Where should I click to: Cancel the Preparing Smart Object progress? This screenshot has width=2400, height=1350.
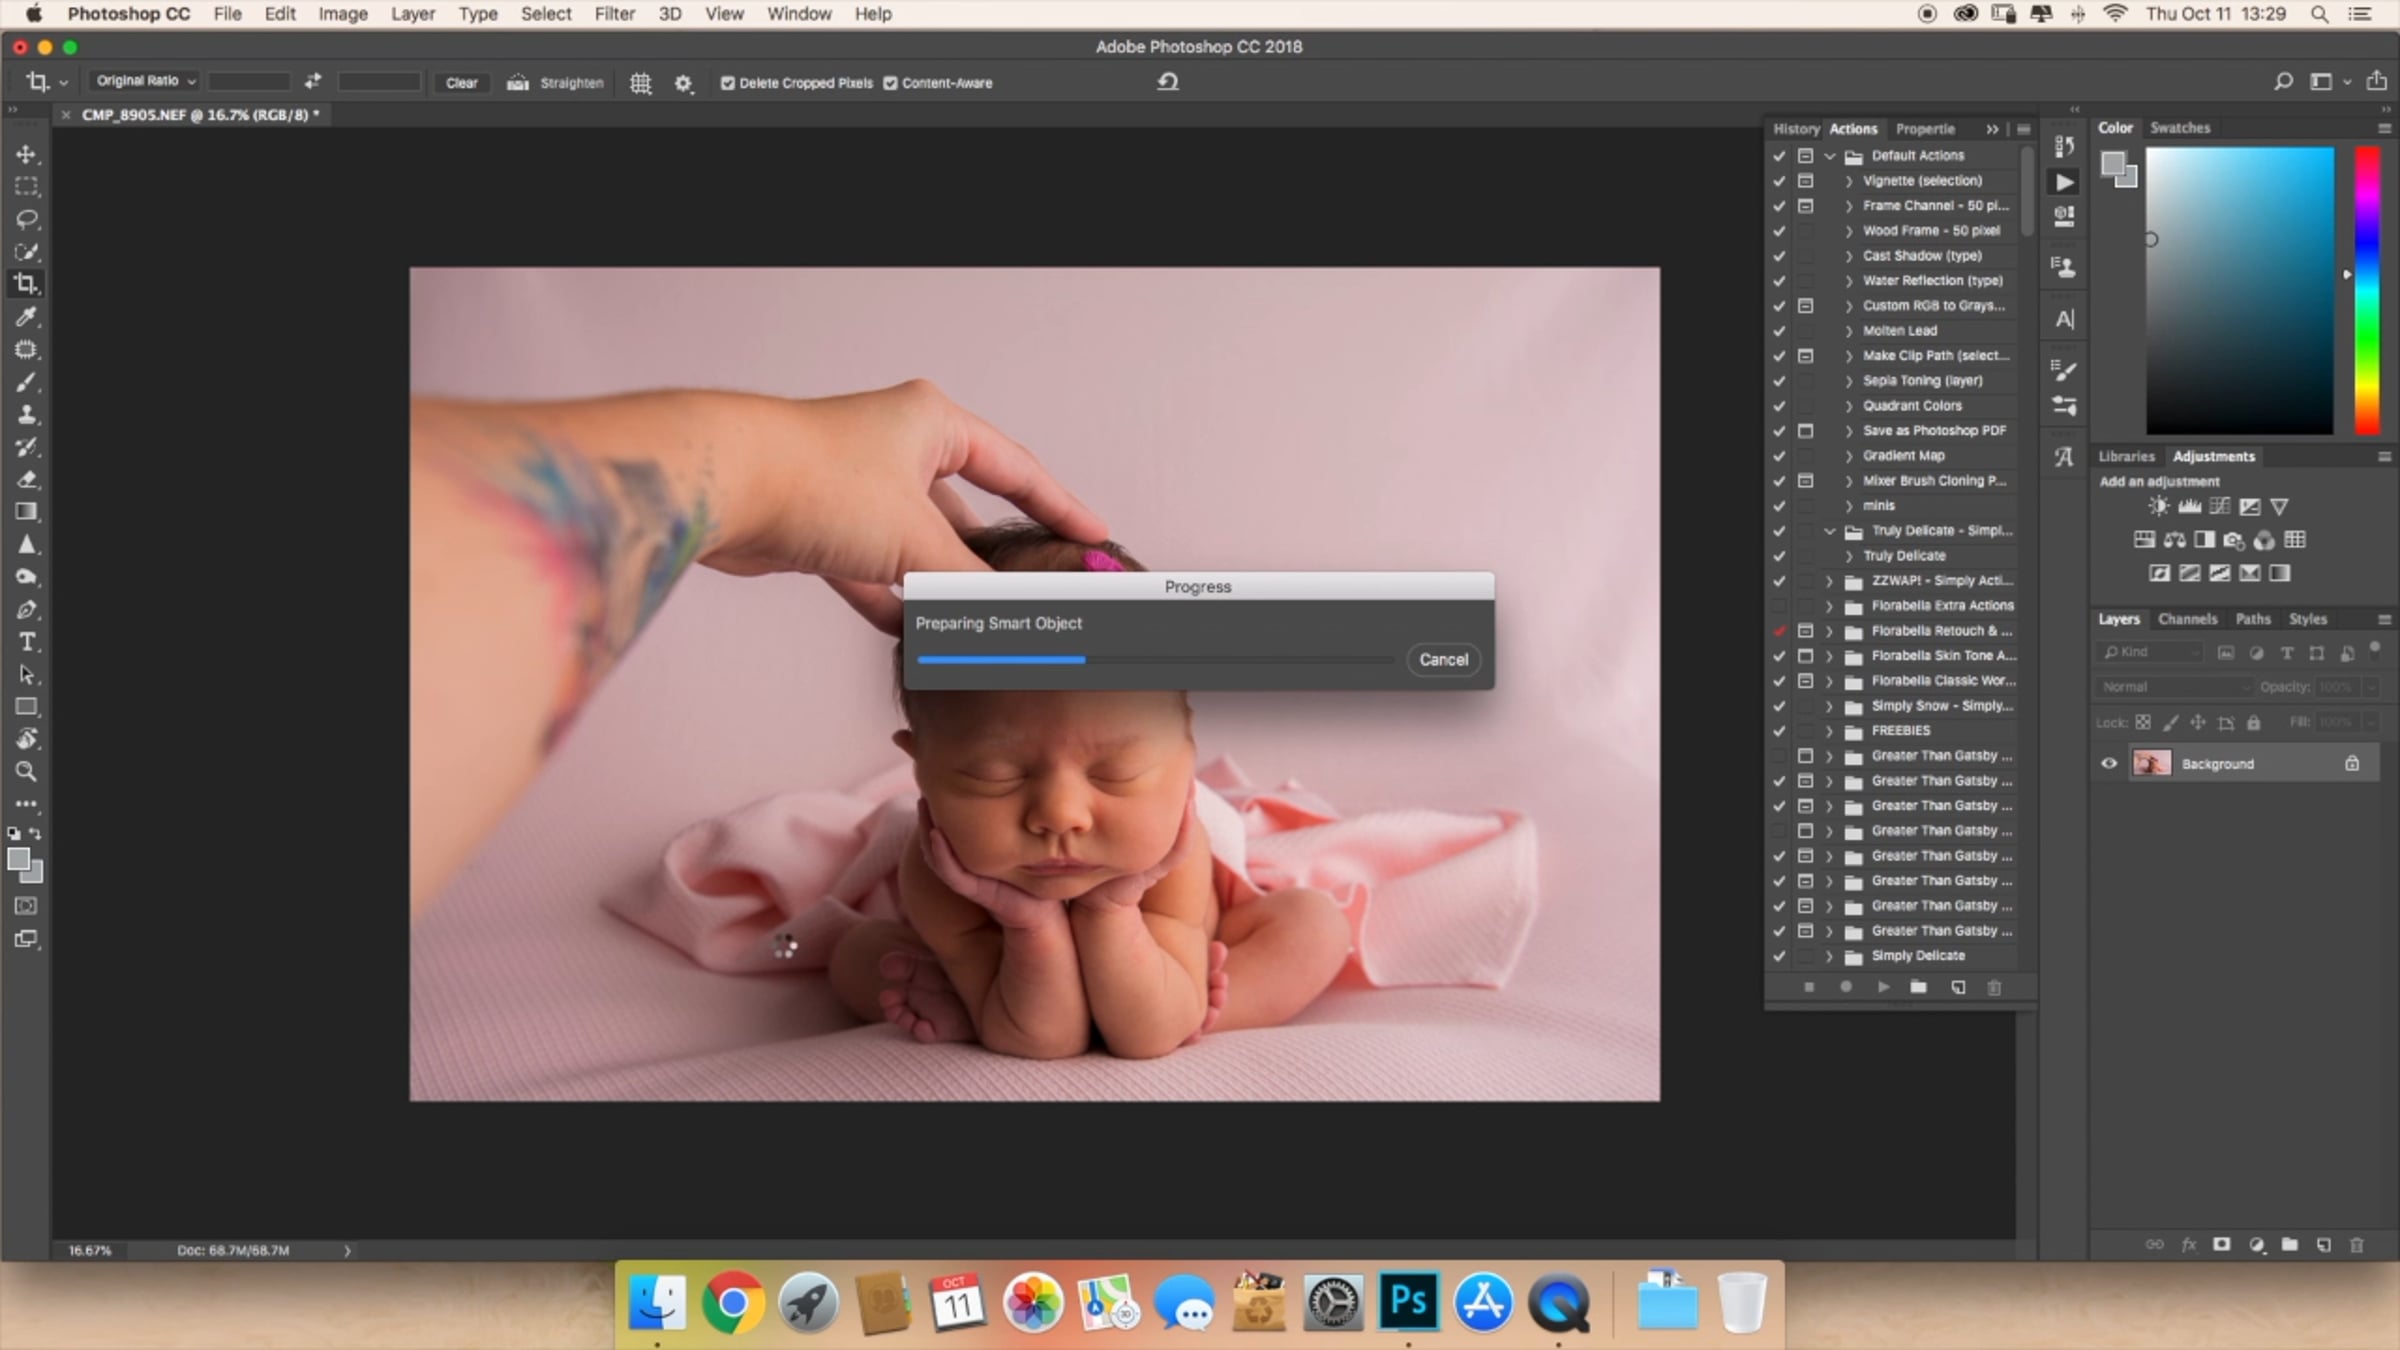(x=1443, y=660)
